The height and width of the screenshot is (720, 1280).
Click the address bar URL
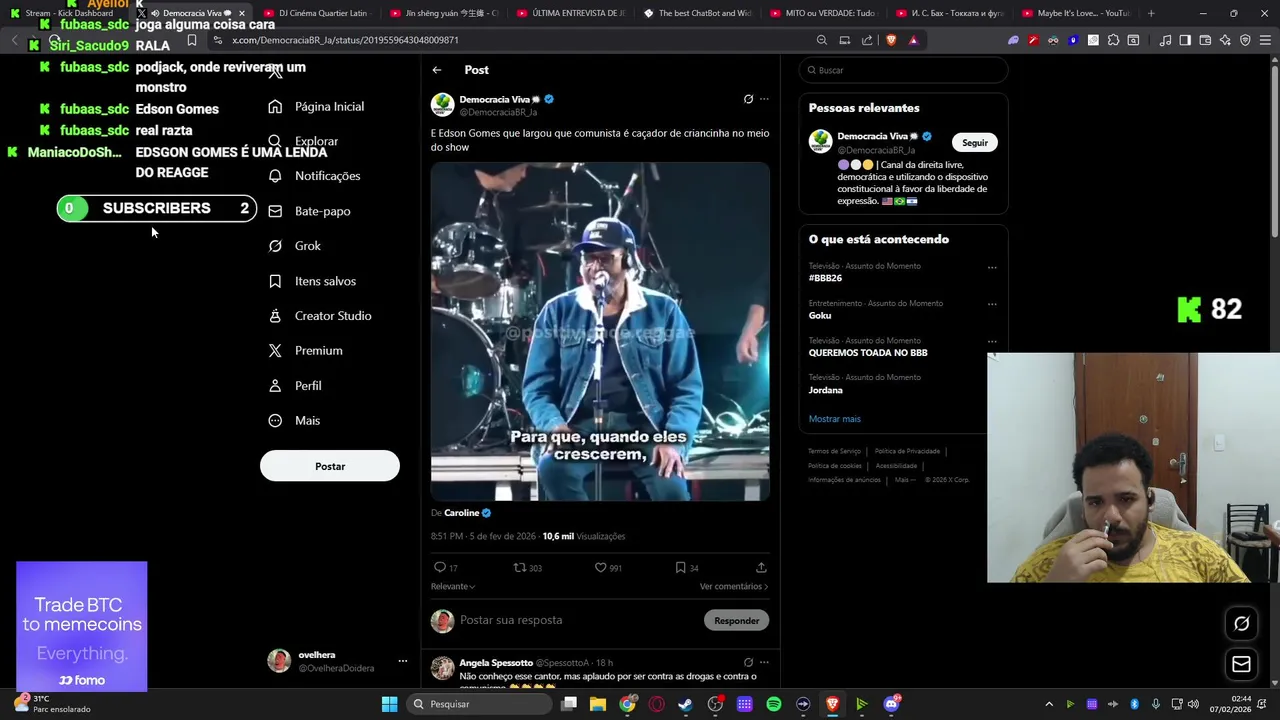tap(345, 40)
